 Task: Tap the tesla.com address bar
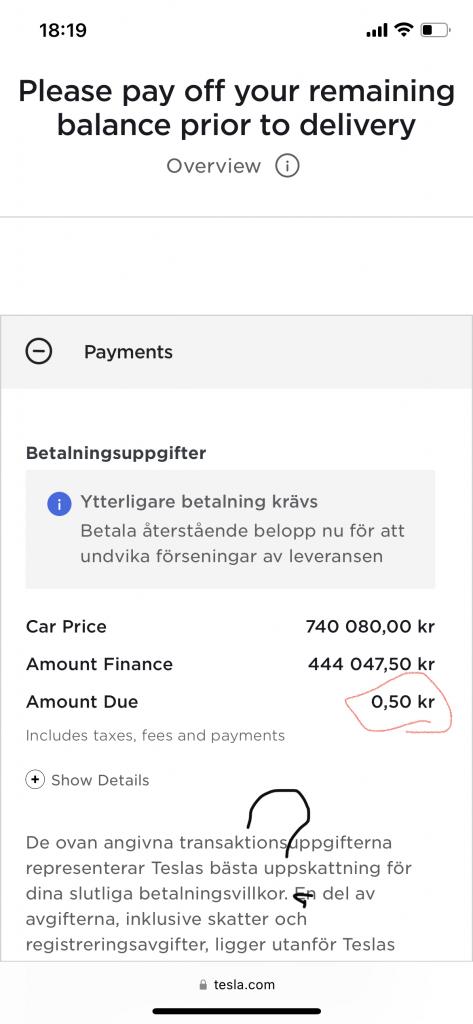236,985
